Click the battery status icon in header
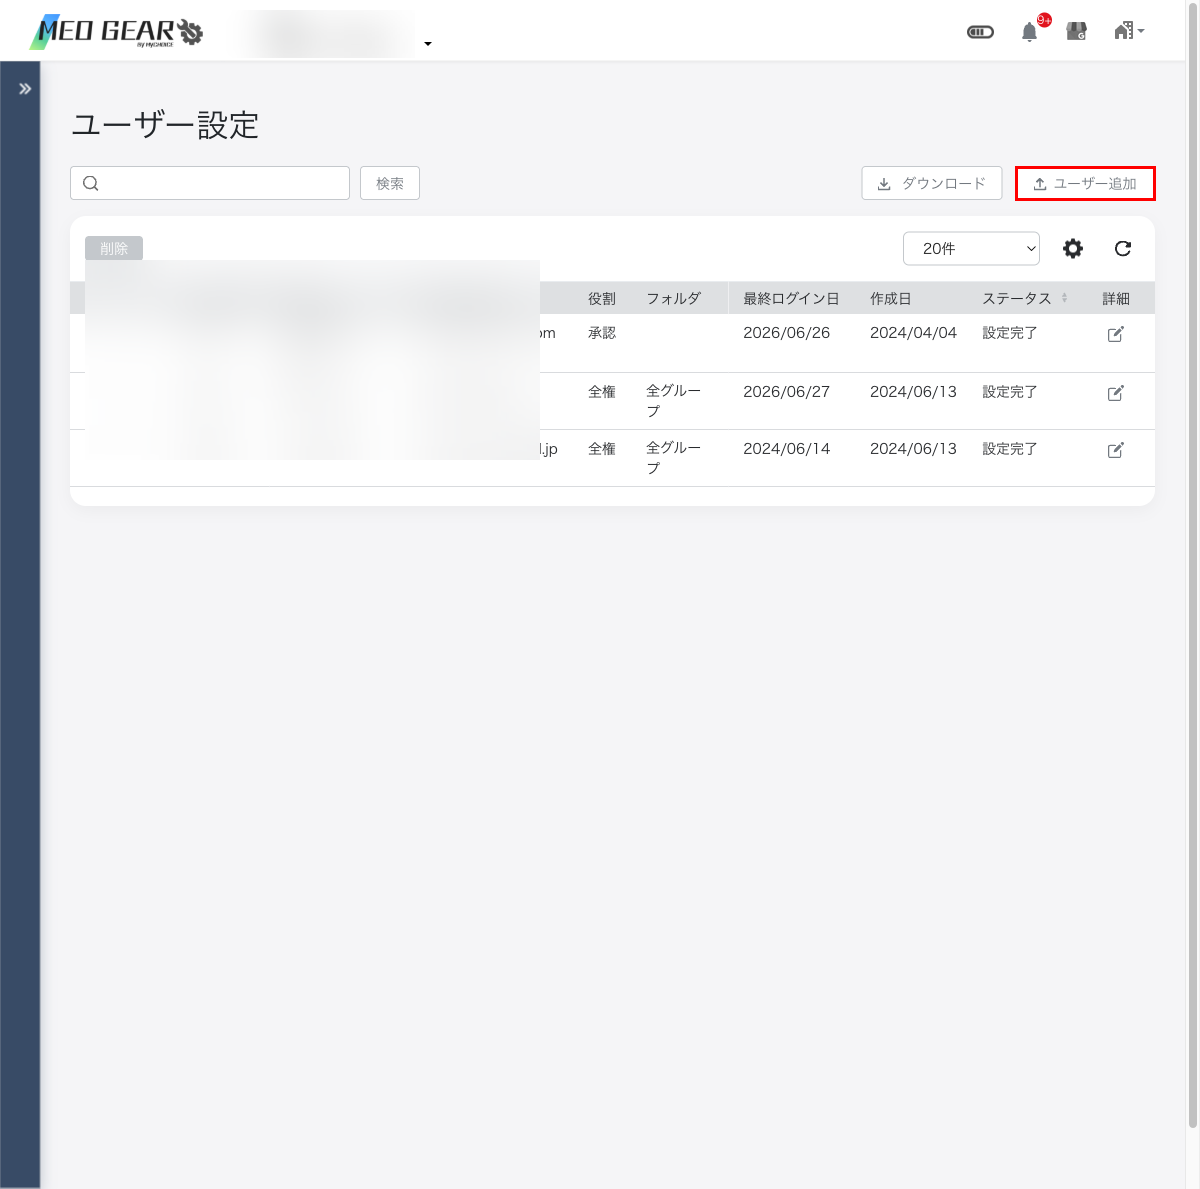The width and height of the screenshot is (1200, 1189). click(x=981, y=32)
